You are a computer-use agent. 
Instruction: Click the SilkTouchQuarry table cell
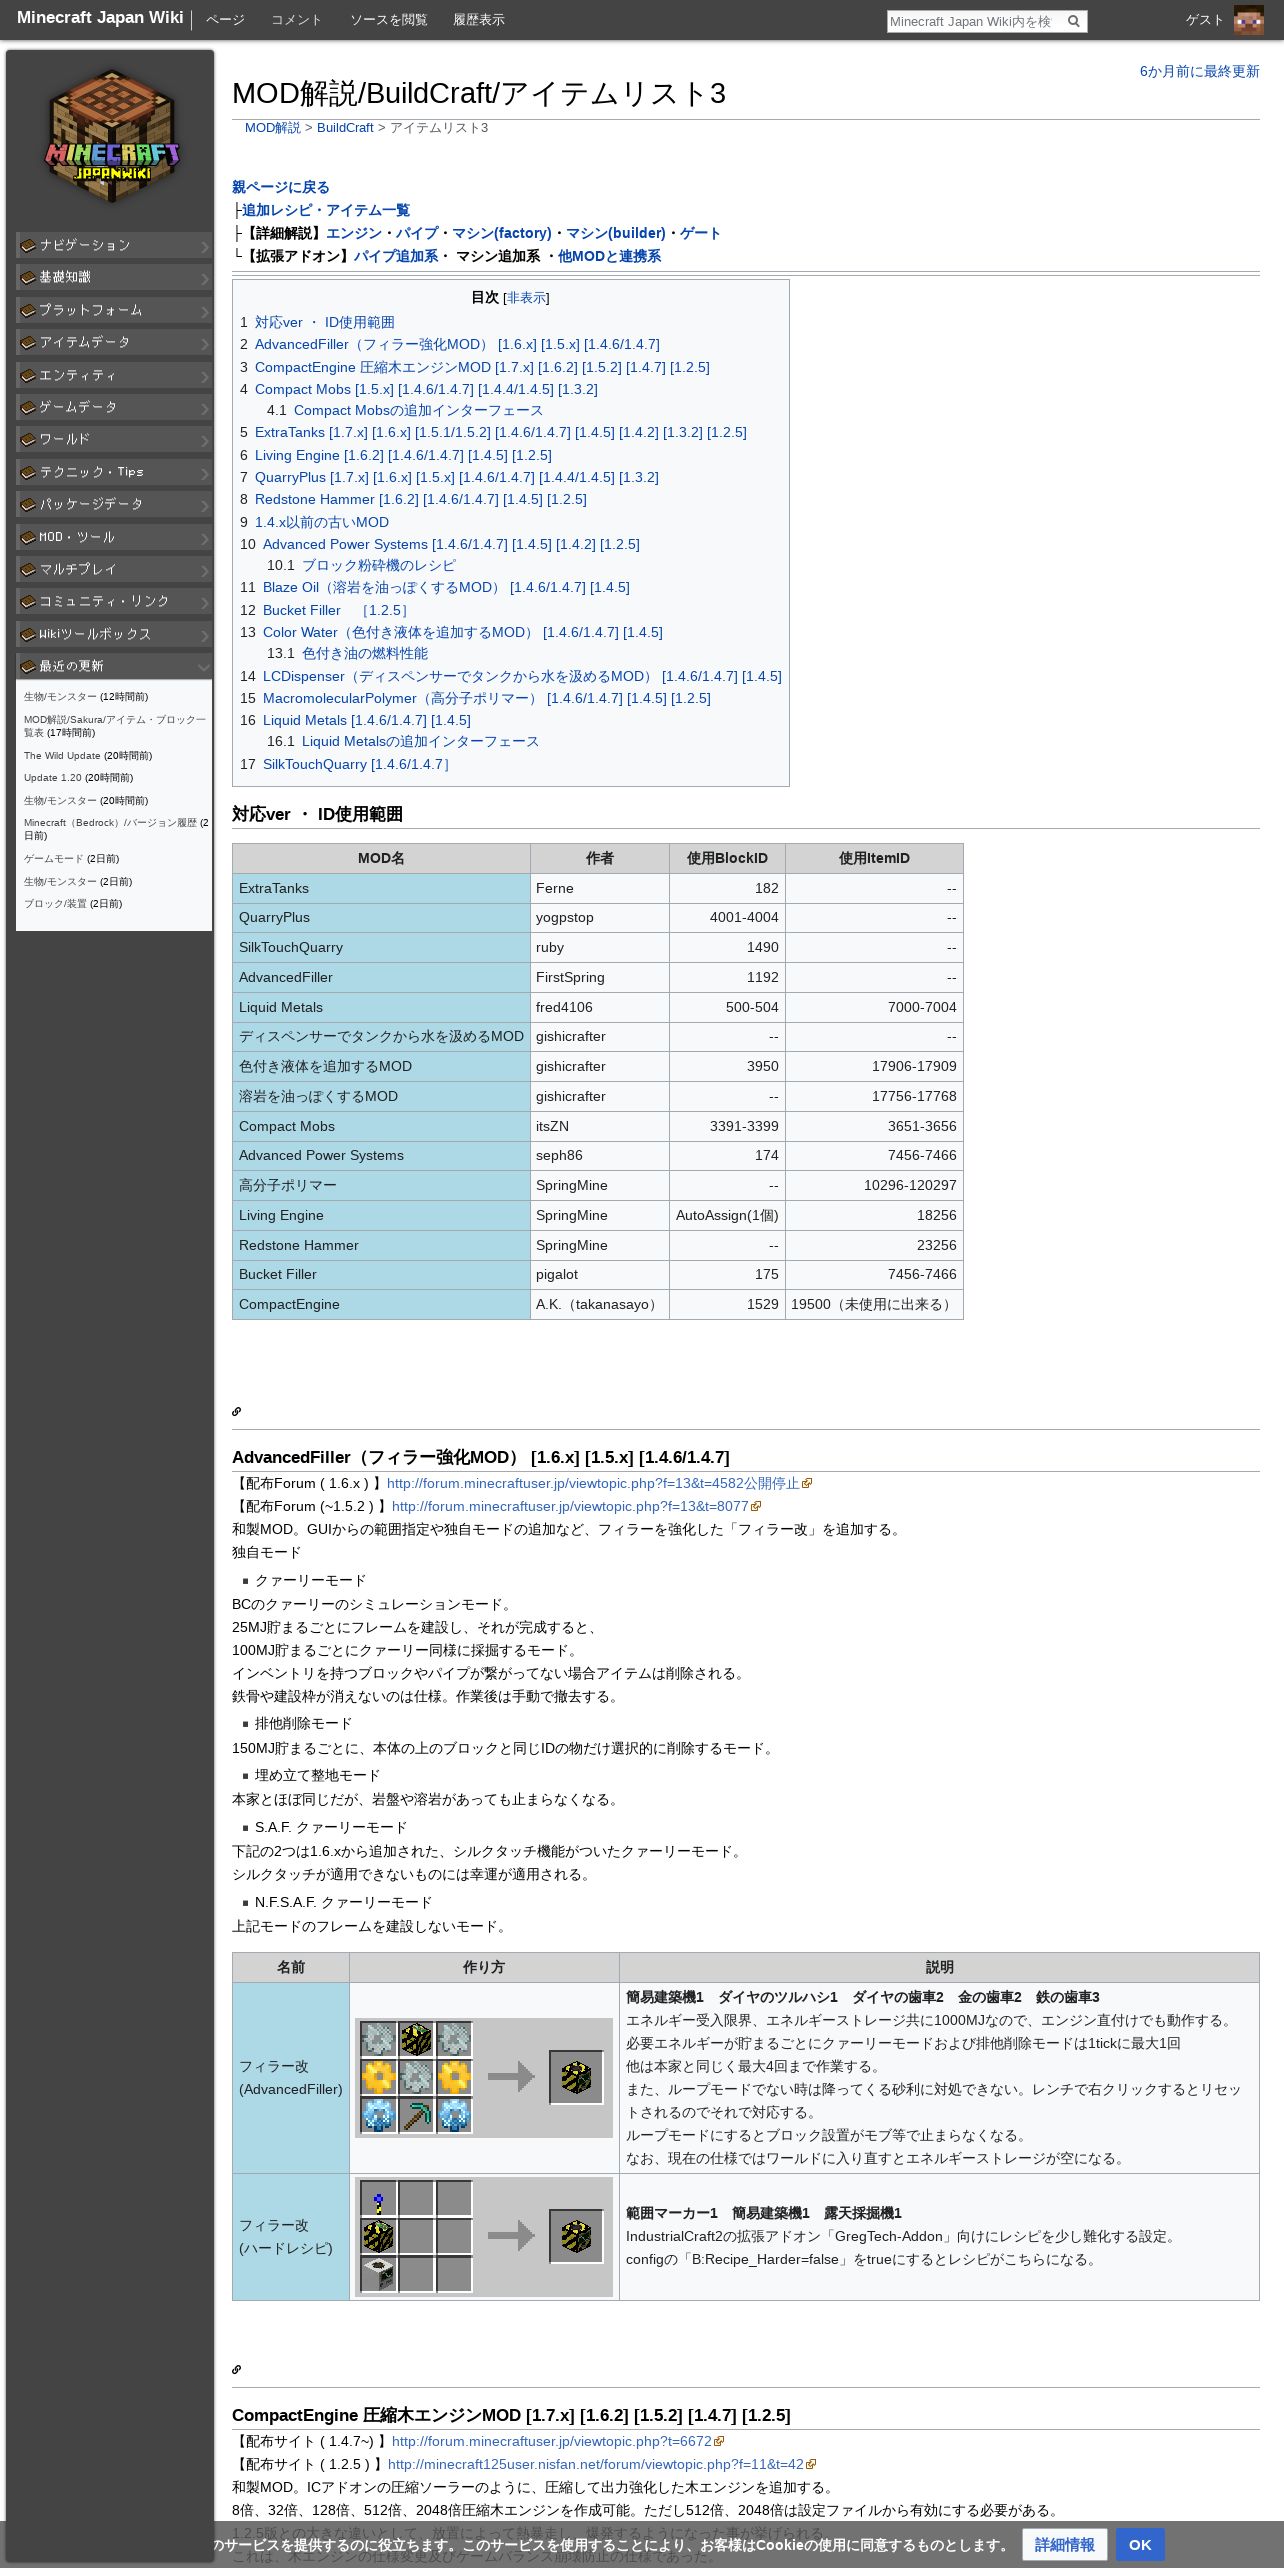(381, 947)
